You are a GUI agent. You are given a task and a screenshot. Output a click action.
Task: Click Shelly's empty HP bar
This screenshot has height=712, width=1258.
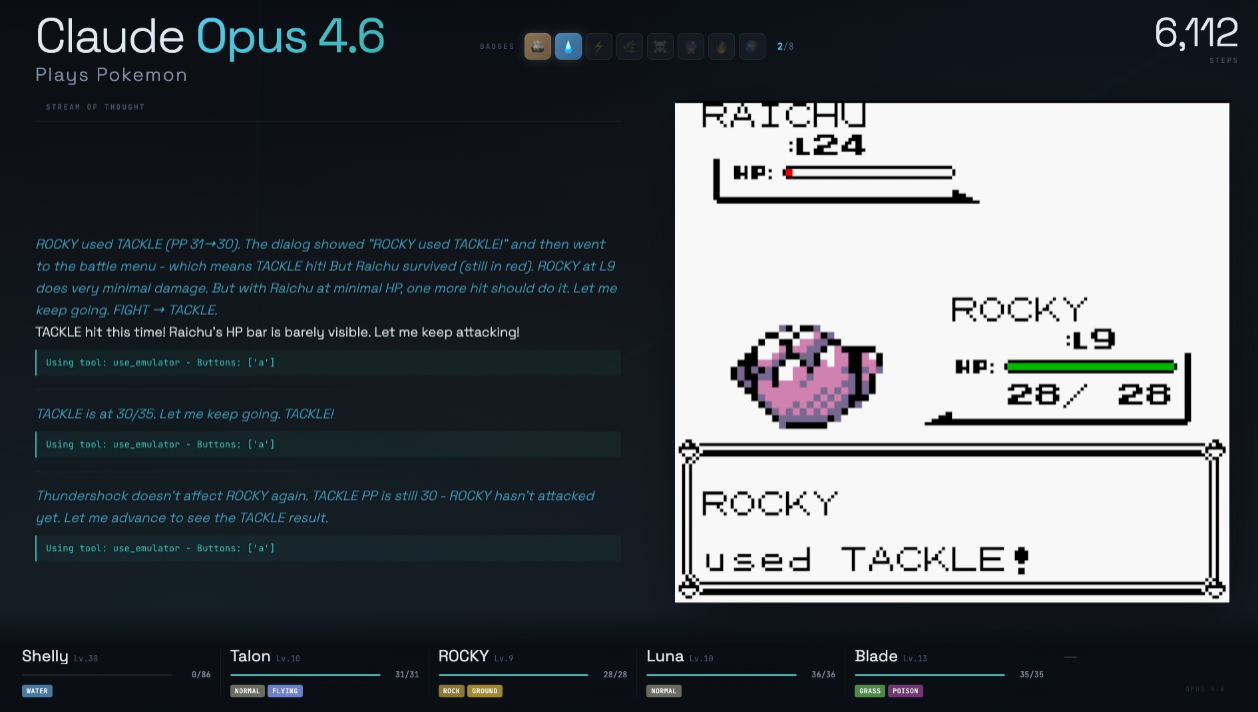click(97, 675)
